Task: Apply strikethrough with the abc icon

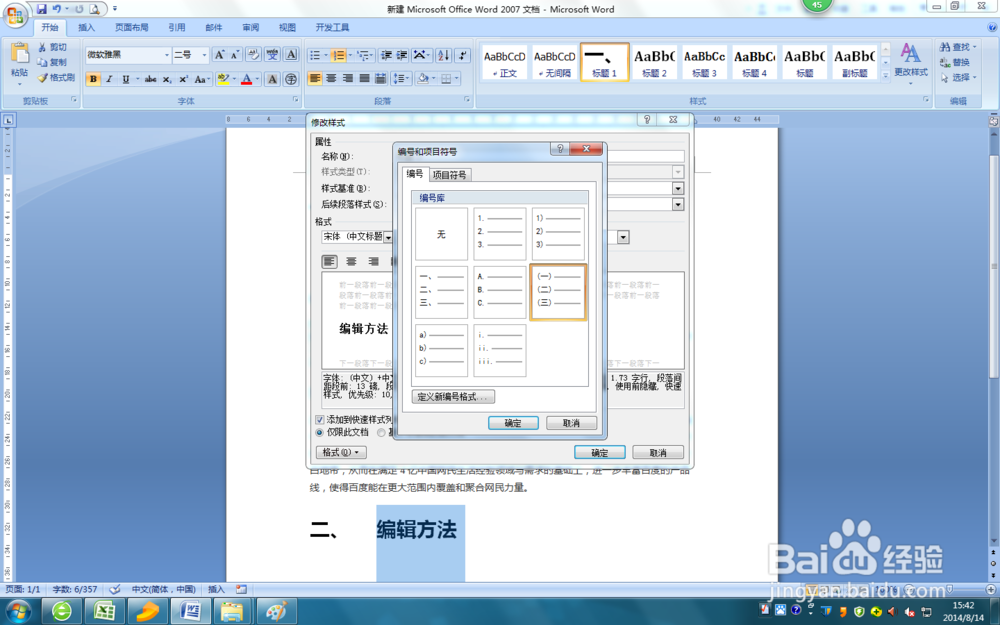Action: point(151,79)
